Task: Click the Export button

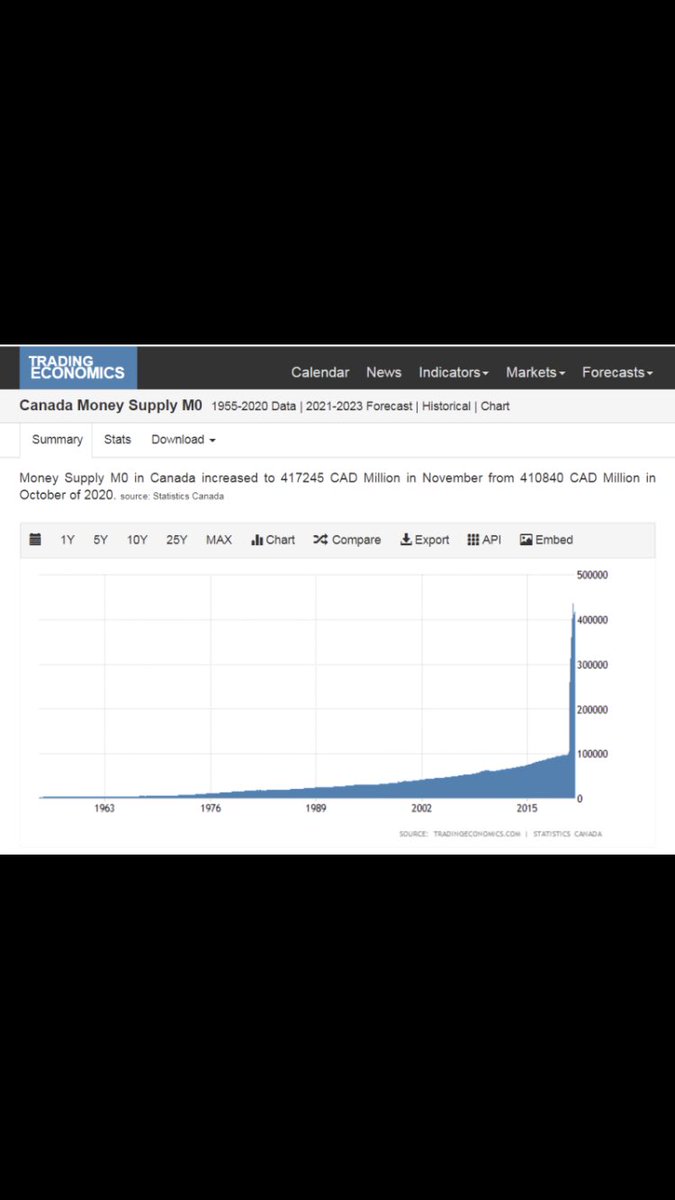Action: [x=425, y=540]
